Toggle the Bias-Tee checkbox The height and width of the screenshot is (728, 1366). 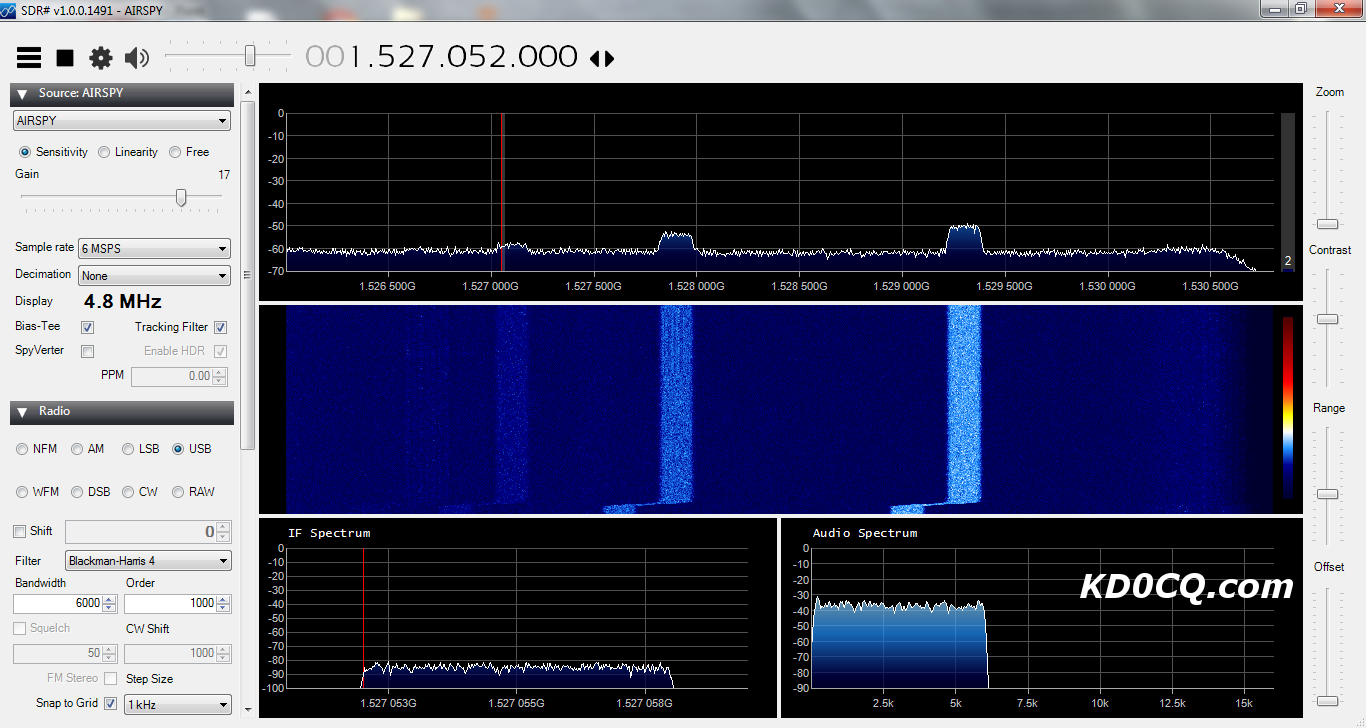tap(87, 327)
